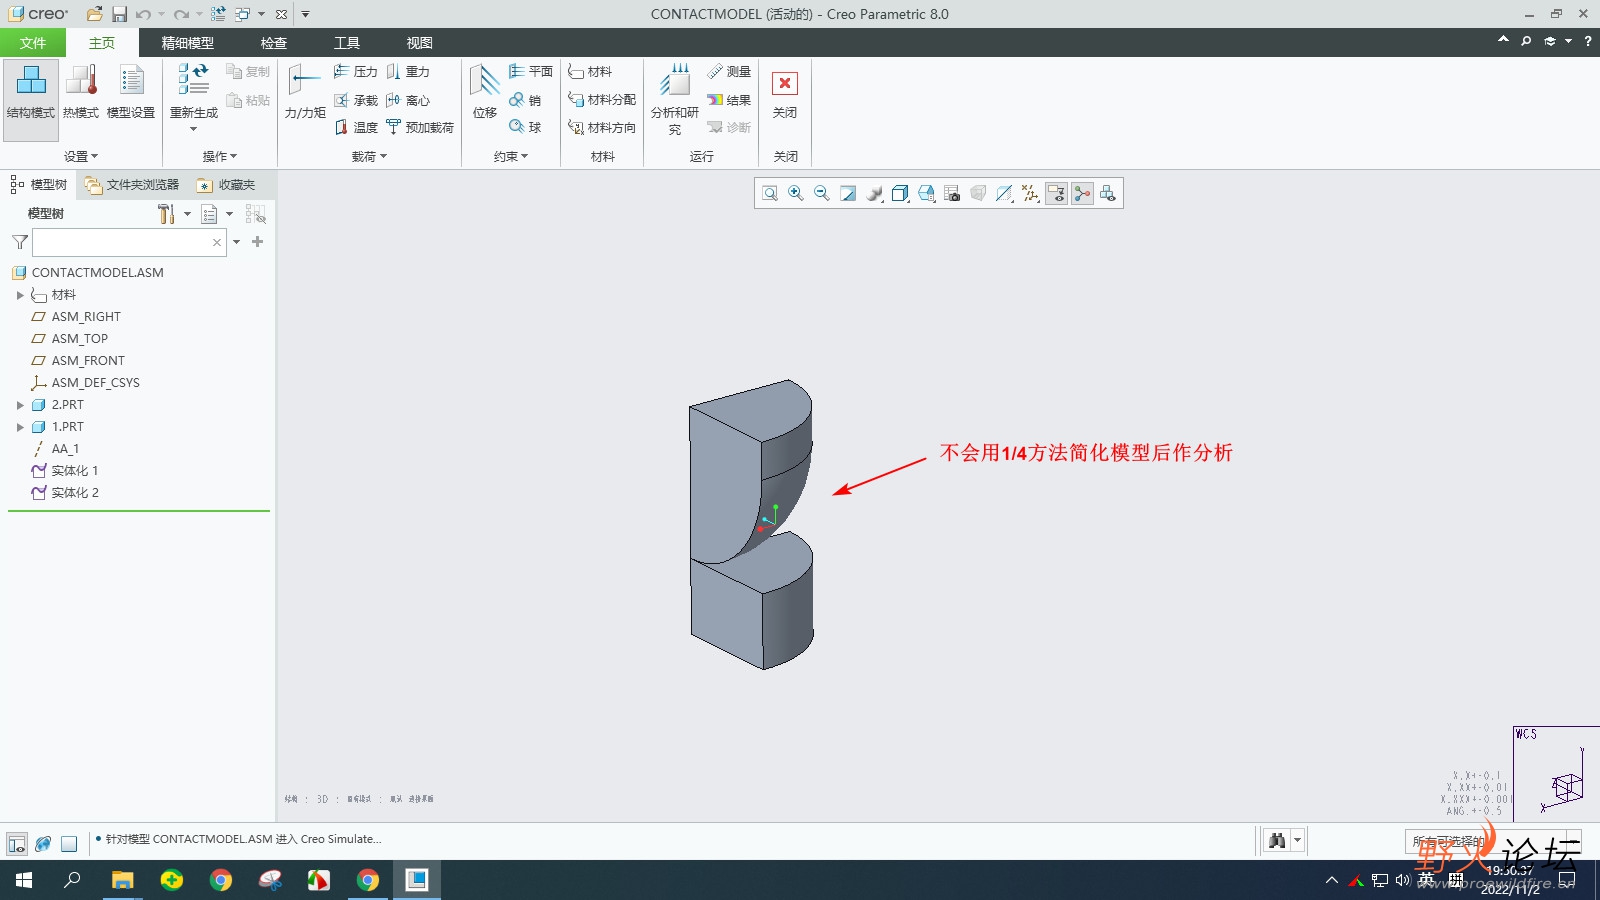Expand the 材料 node in model tree
Screen dimensions: 1600x900
(x=20, y=295)
